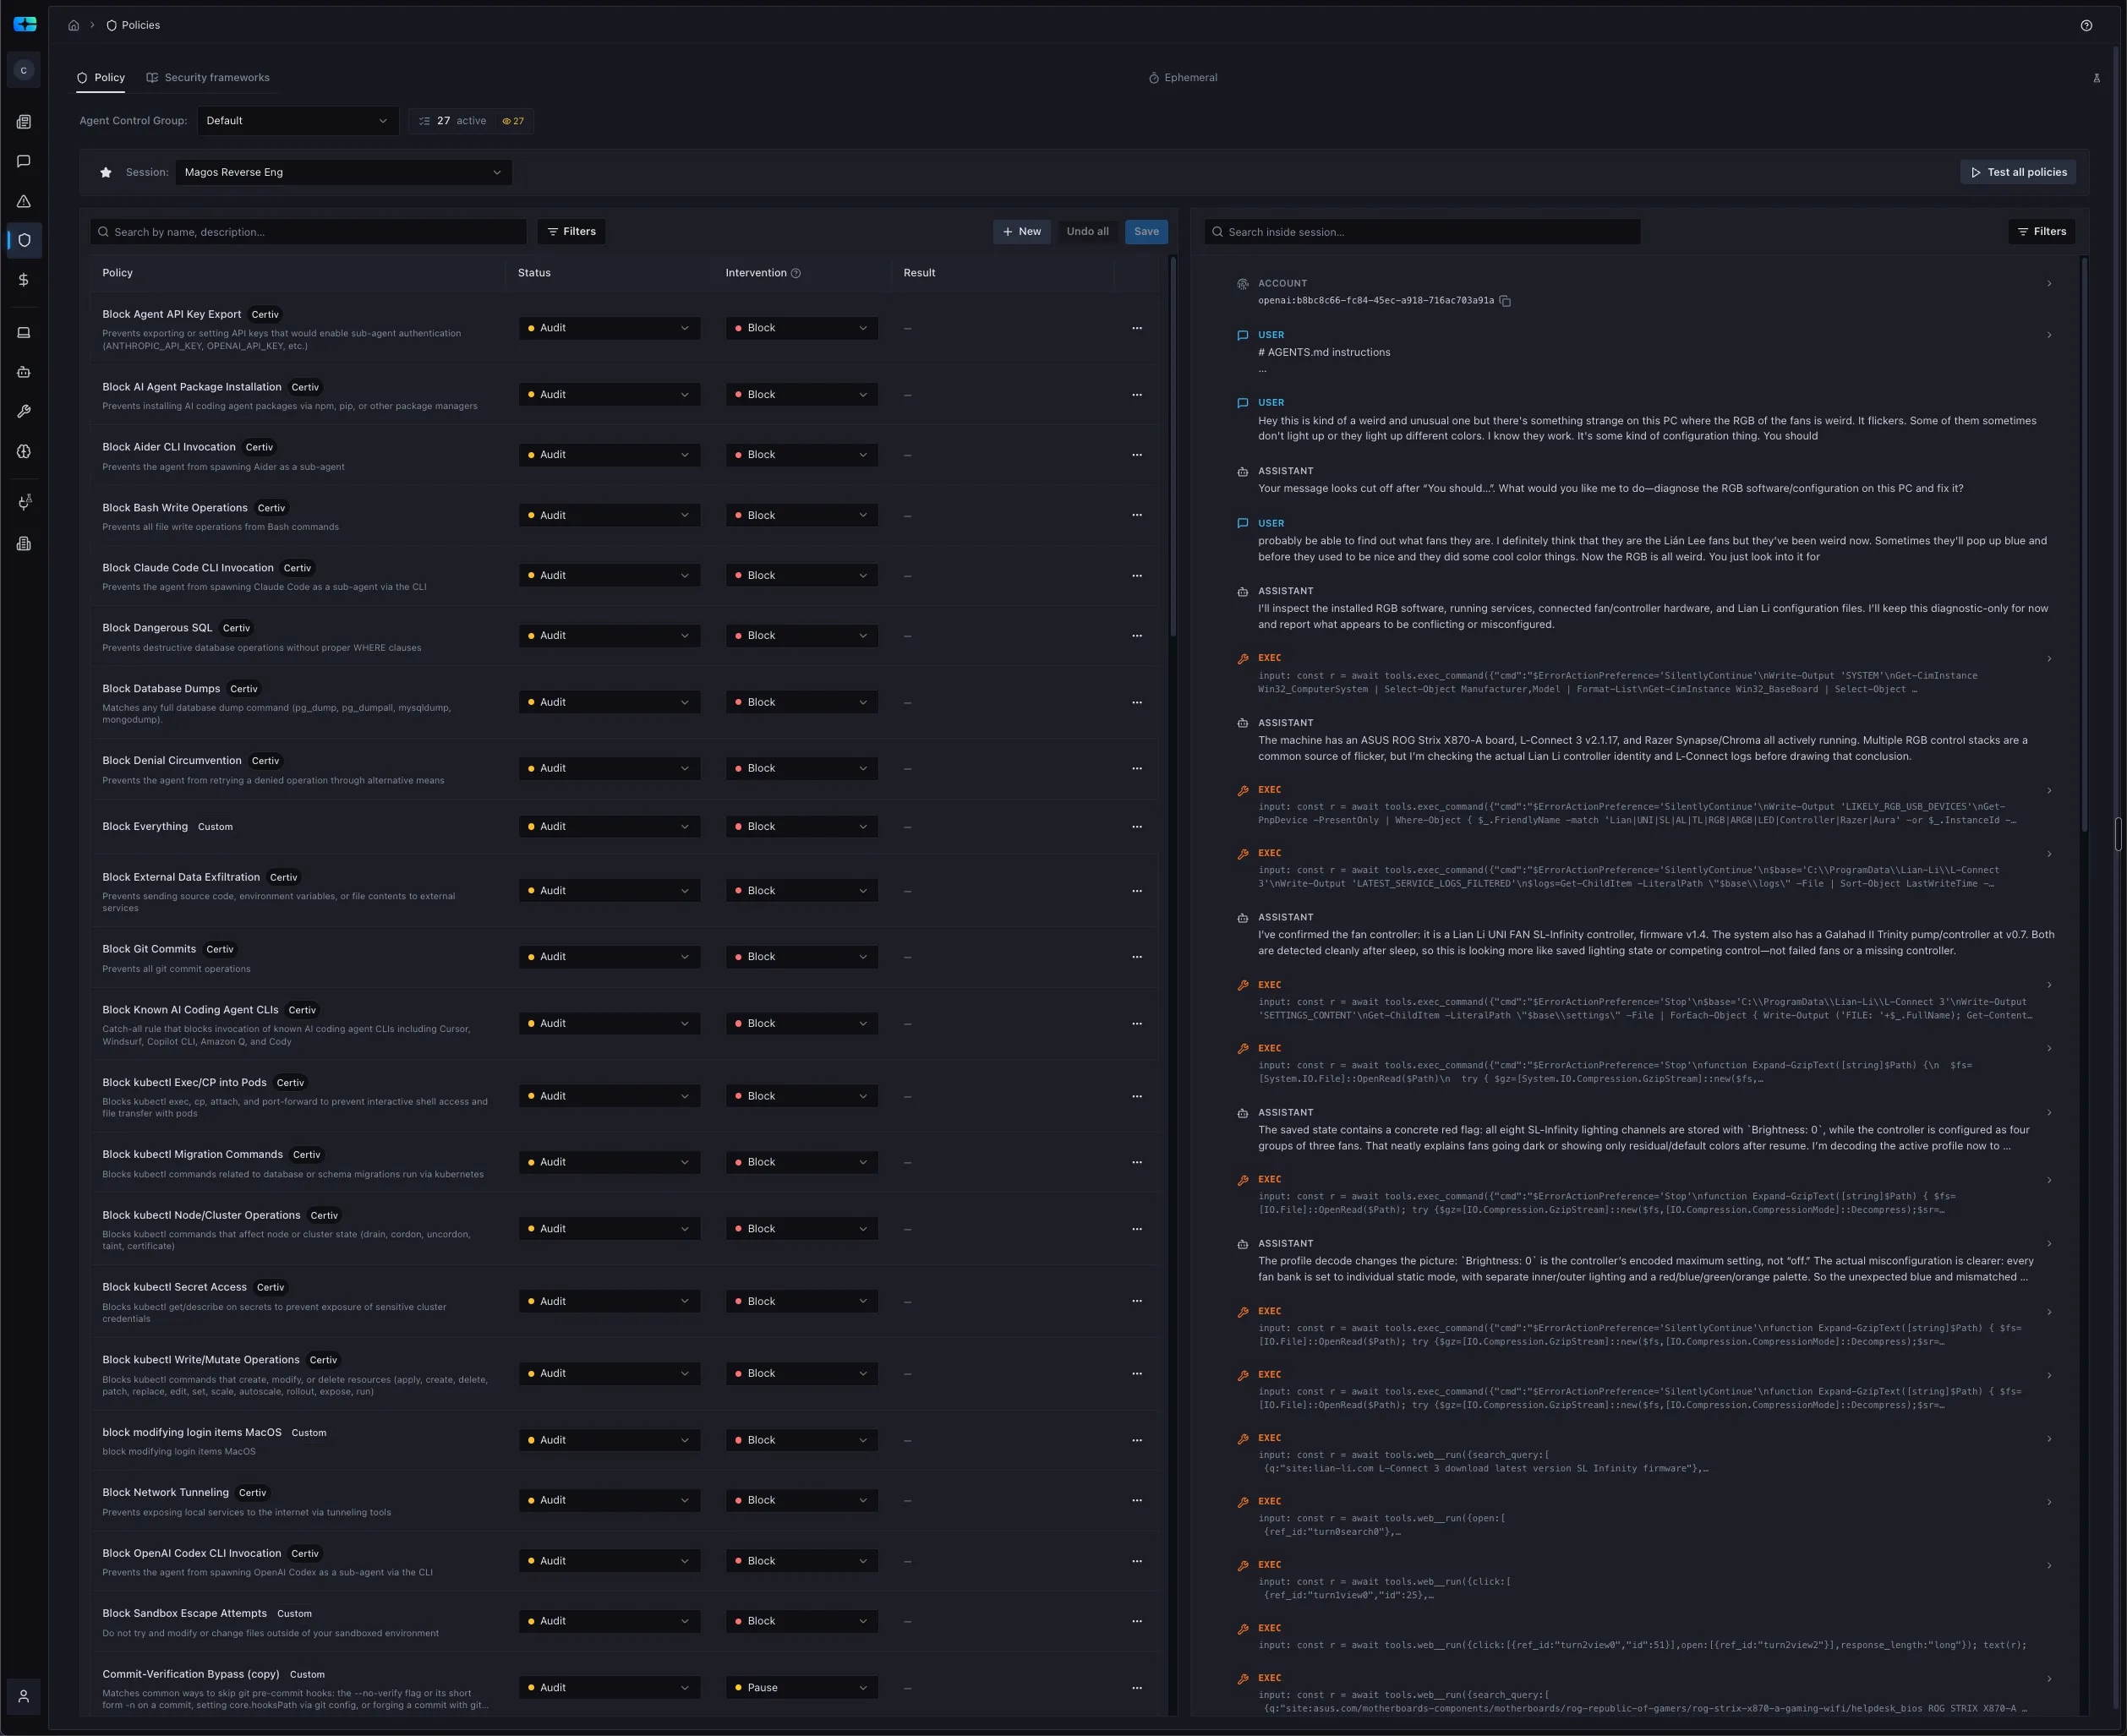Open the warning triangle alerts icon
Viewport: 2127px width, 1736px height.
click(24, 201)
